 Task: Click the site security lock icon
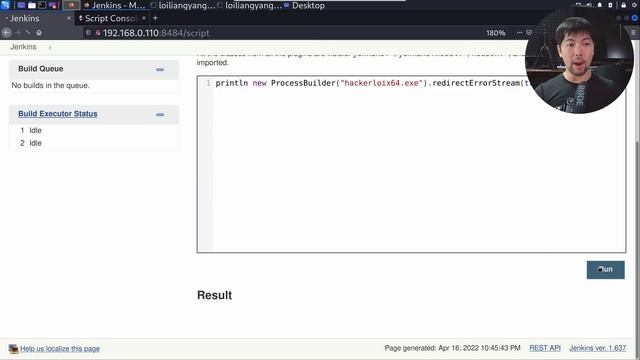click(98, 33)
